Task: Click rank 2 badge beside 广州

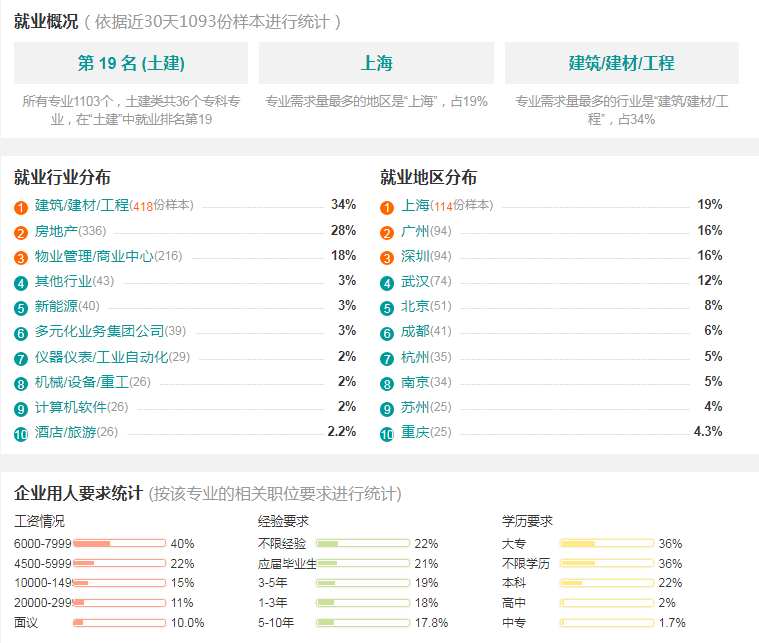Action: (387, 233)
